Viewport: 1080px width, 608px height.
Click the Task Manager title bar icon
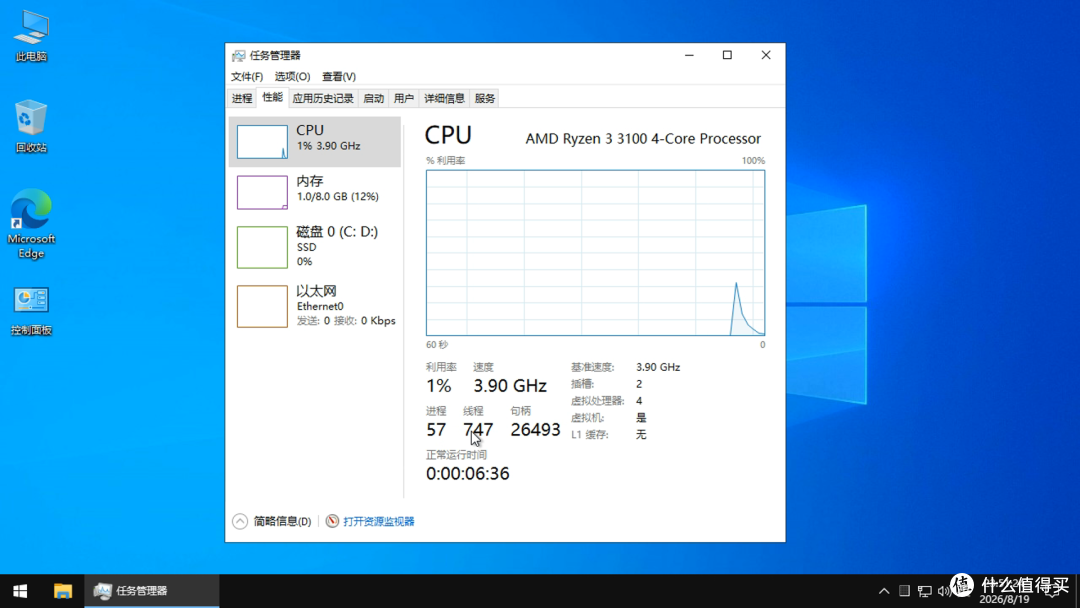coord(238,56)
